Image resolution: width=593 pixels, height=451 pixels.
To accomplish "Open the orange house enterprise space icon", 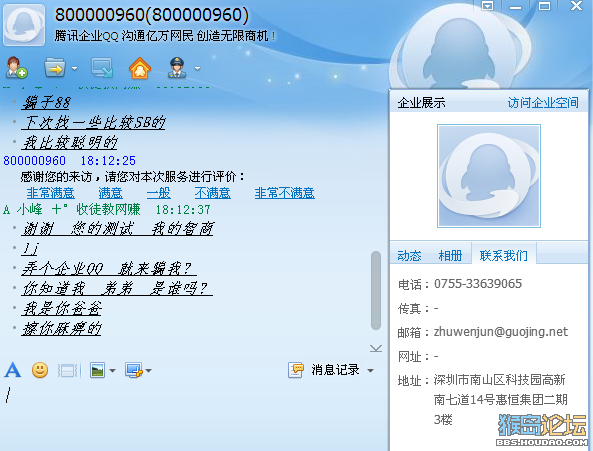I will tap(140, 68).
